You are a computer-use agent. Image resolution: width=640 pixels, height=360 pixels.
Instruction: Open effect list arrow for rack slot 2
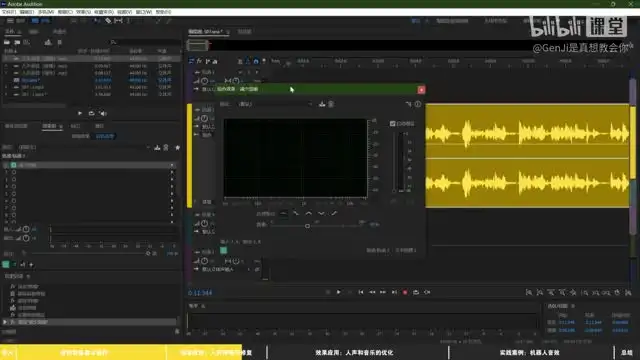click(x=172, y=172)
